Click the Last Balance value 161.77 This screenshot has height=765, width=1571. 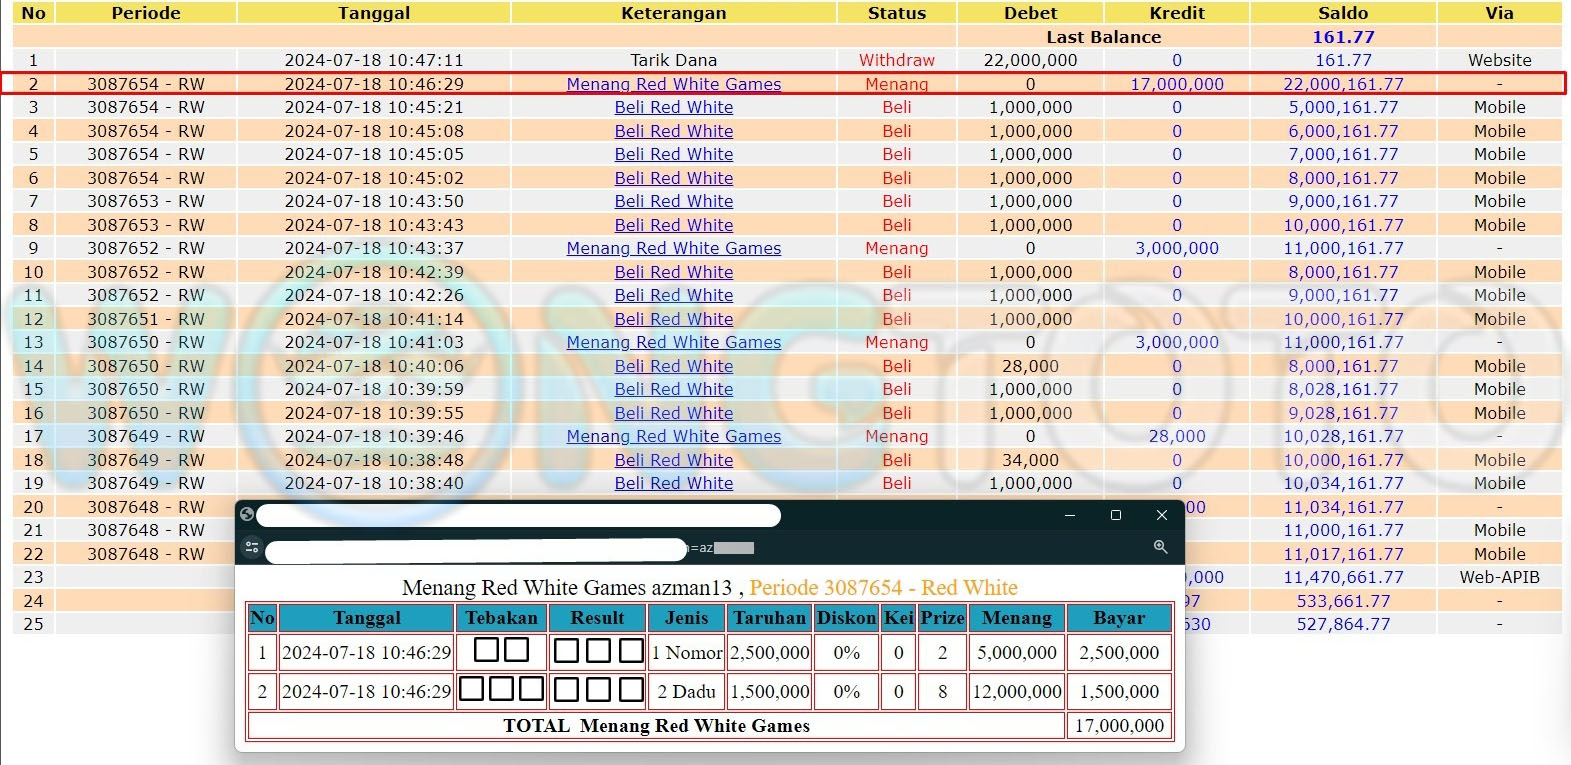coord(1342,37)
